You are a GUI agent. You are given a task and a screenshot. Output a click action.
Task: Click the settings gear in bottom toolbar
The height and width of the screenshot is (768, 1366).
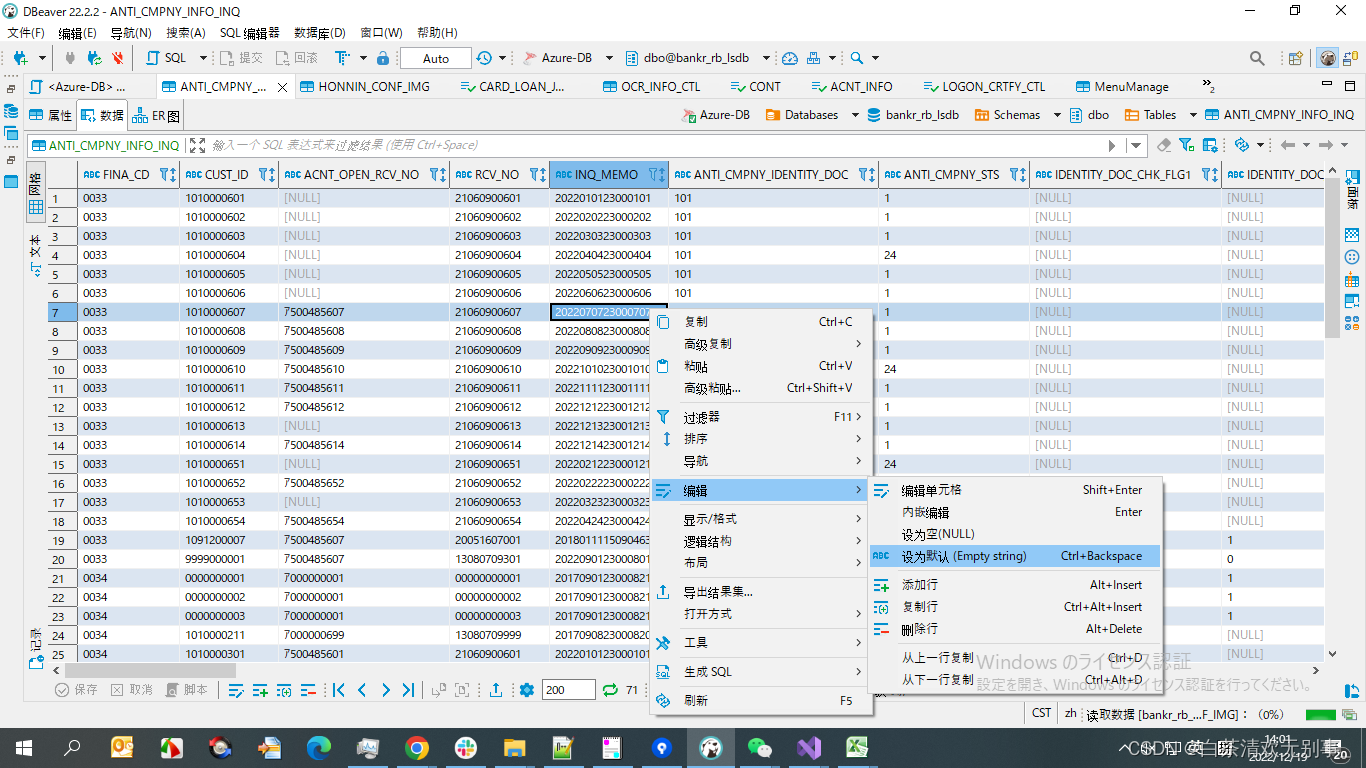click(527, 690)
